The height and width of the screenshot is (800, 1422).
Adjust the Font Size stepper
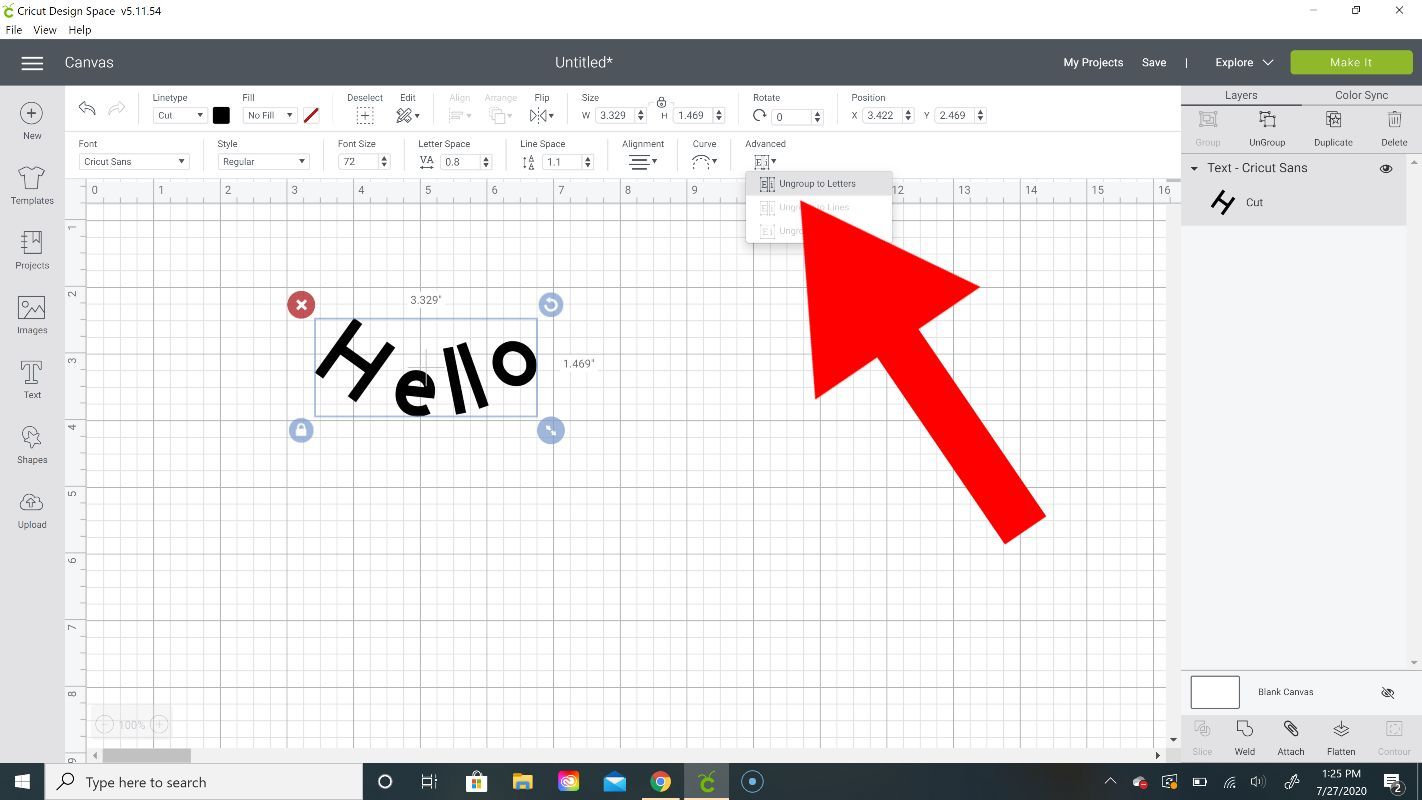point(384,162)
